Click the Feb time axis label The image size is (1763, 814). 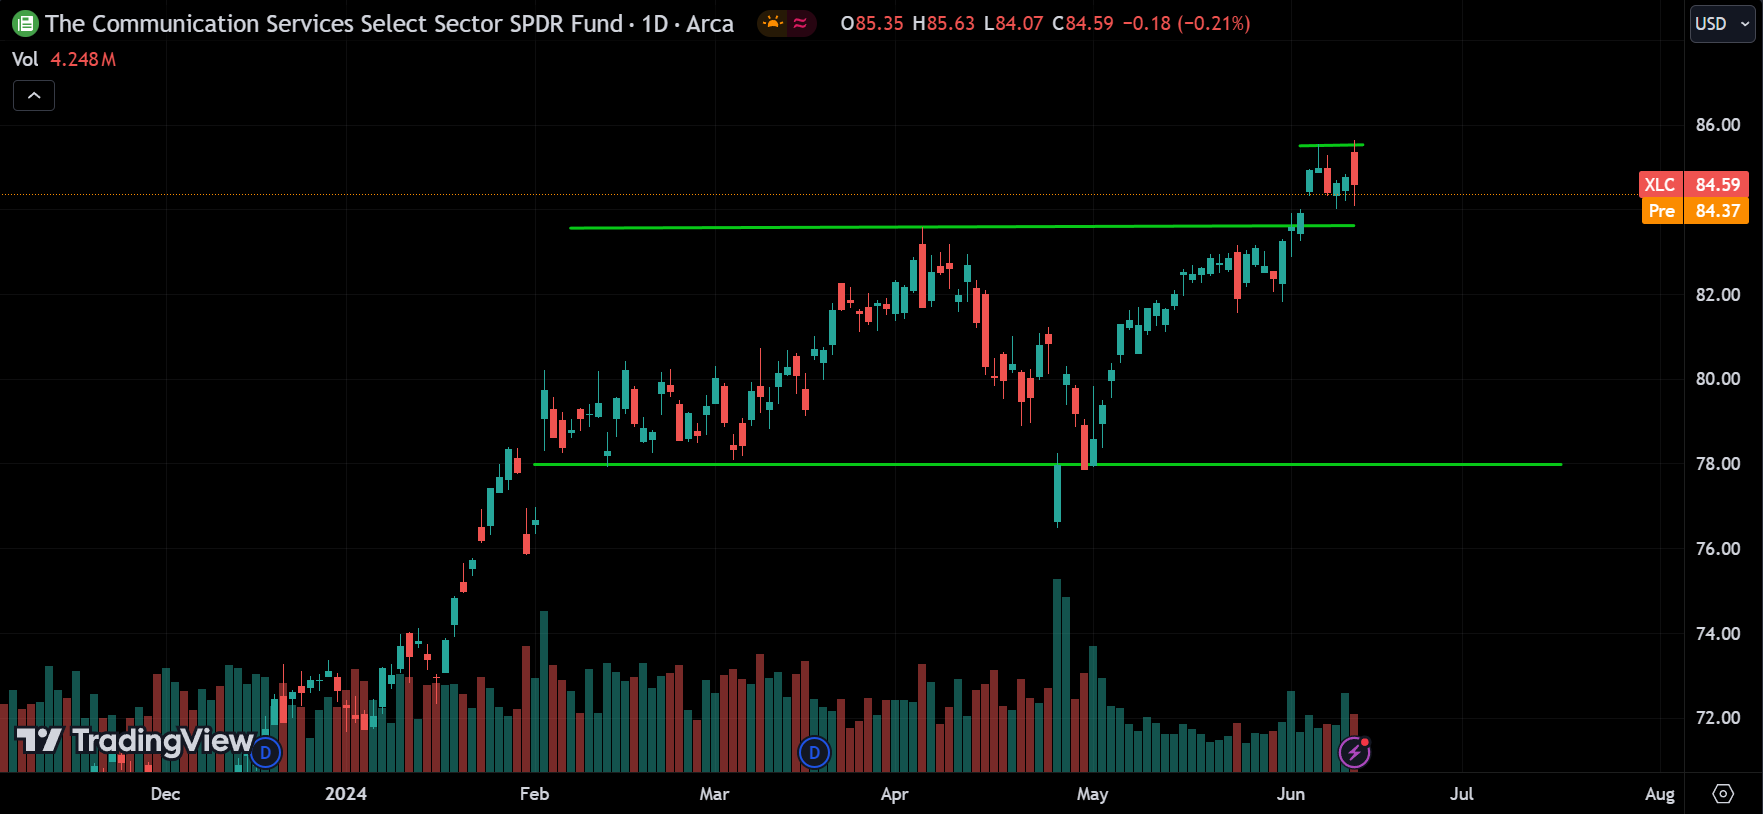(x=534, y=794)
